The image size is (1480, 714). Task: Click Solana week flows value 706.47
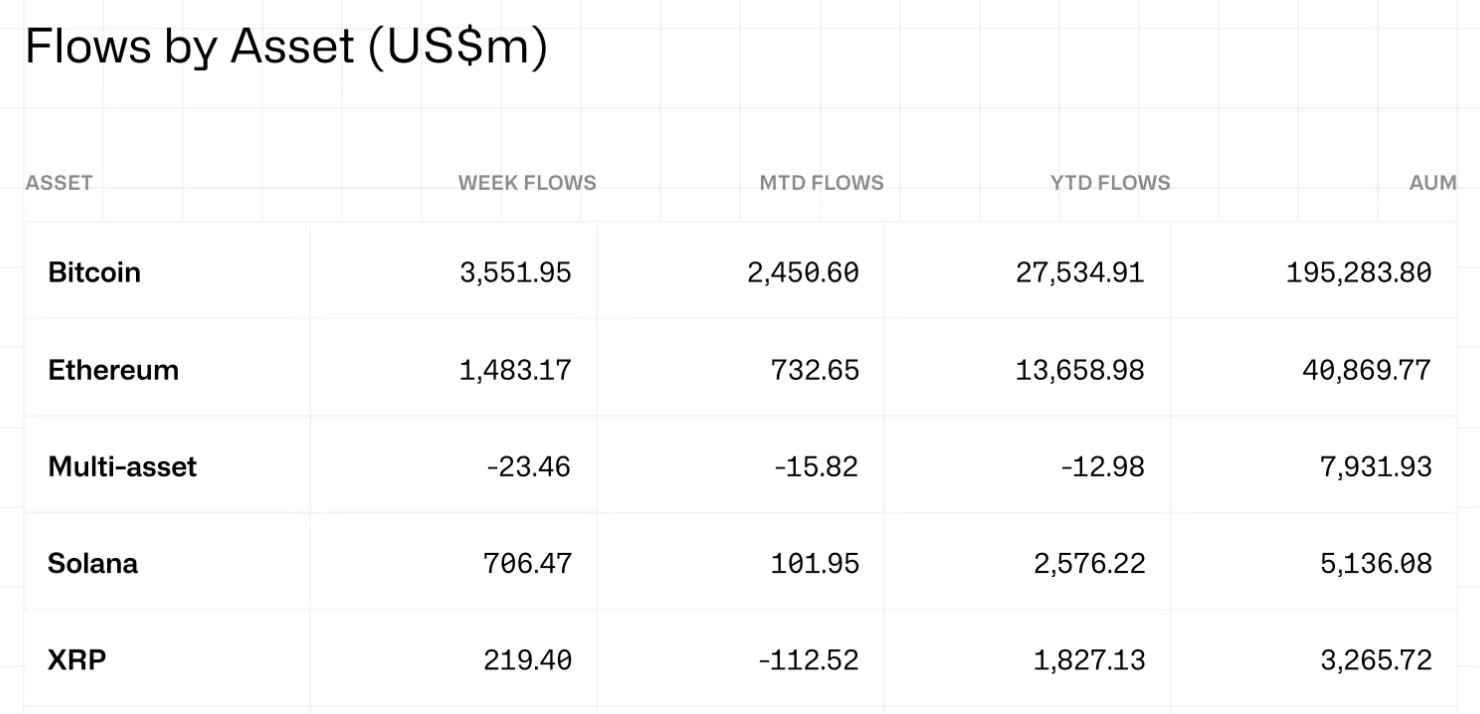(528, 564)
